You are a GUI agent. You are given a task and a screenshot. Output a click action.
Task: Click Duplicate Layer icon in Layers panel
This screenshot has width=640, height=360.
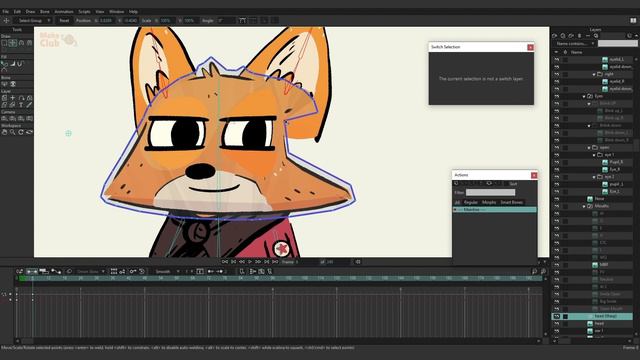563,36
